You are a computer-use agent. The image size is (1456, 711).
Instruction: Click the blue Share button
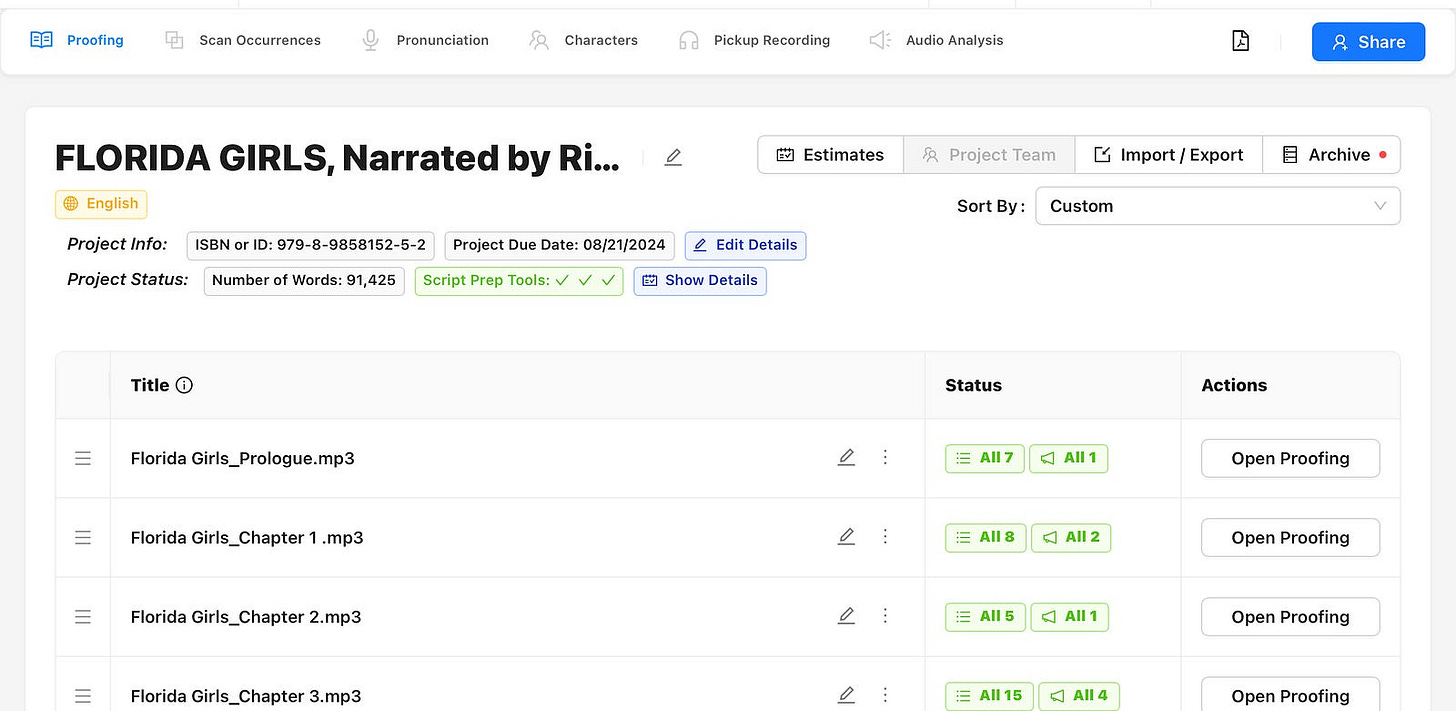click(1368, 42)
